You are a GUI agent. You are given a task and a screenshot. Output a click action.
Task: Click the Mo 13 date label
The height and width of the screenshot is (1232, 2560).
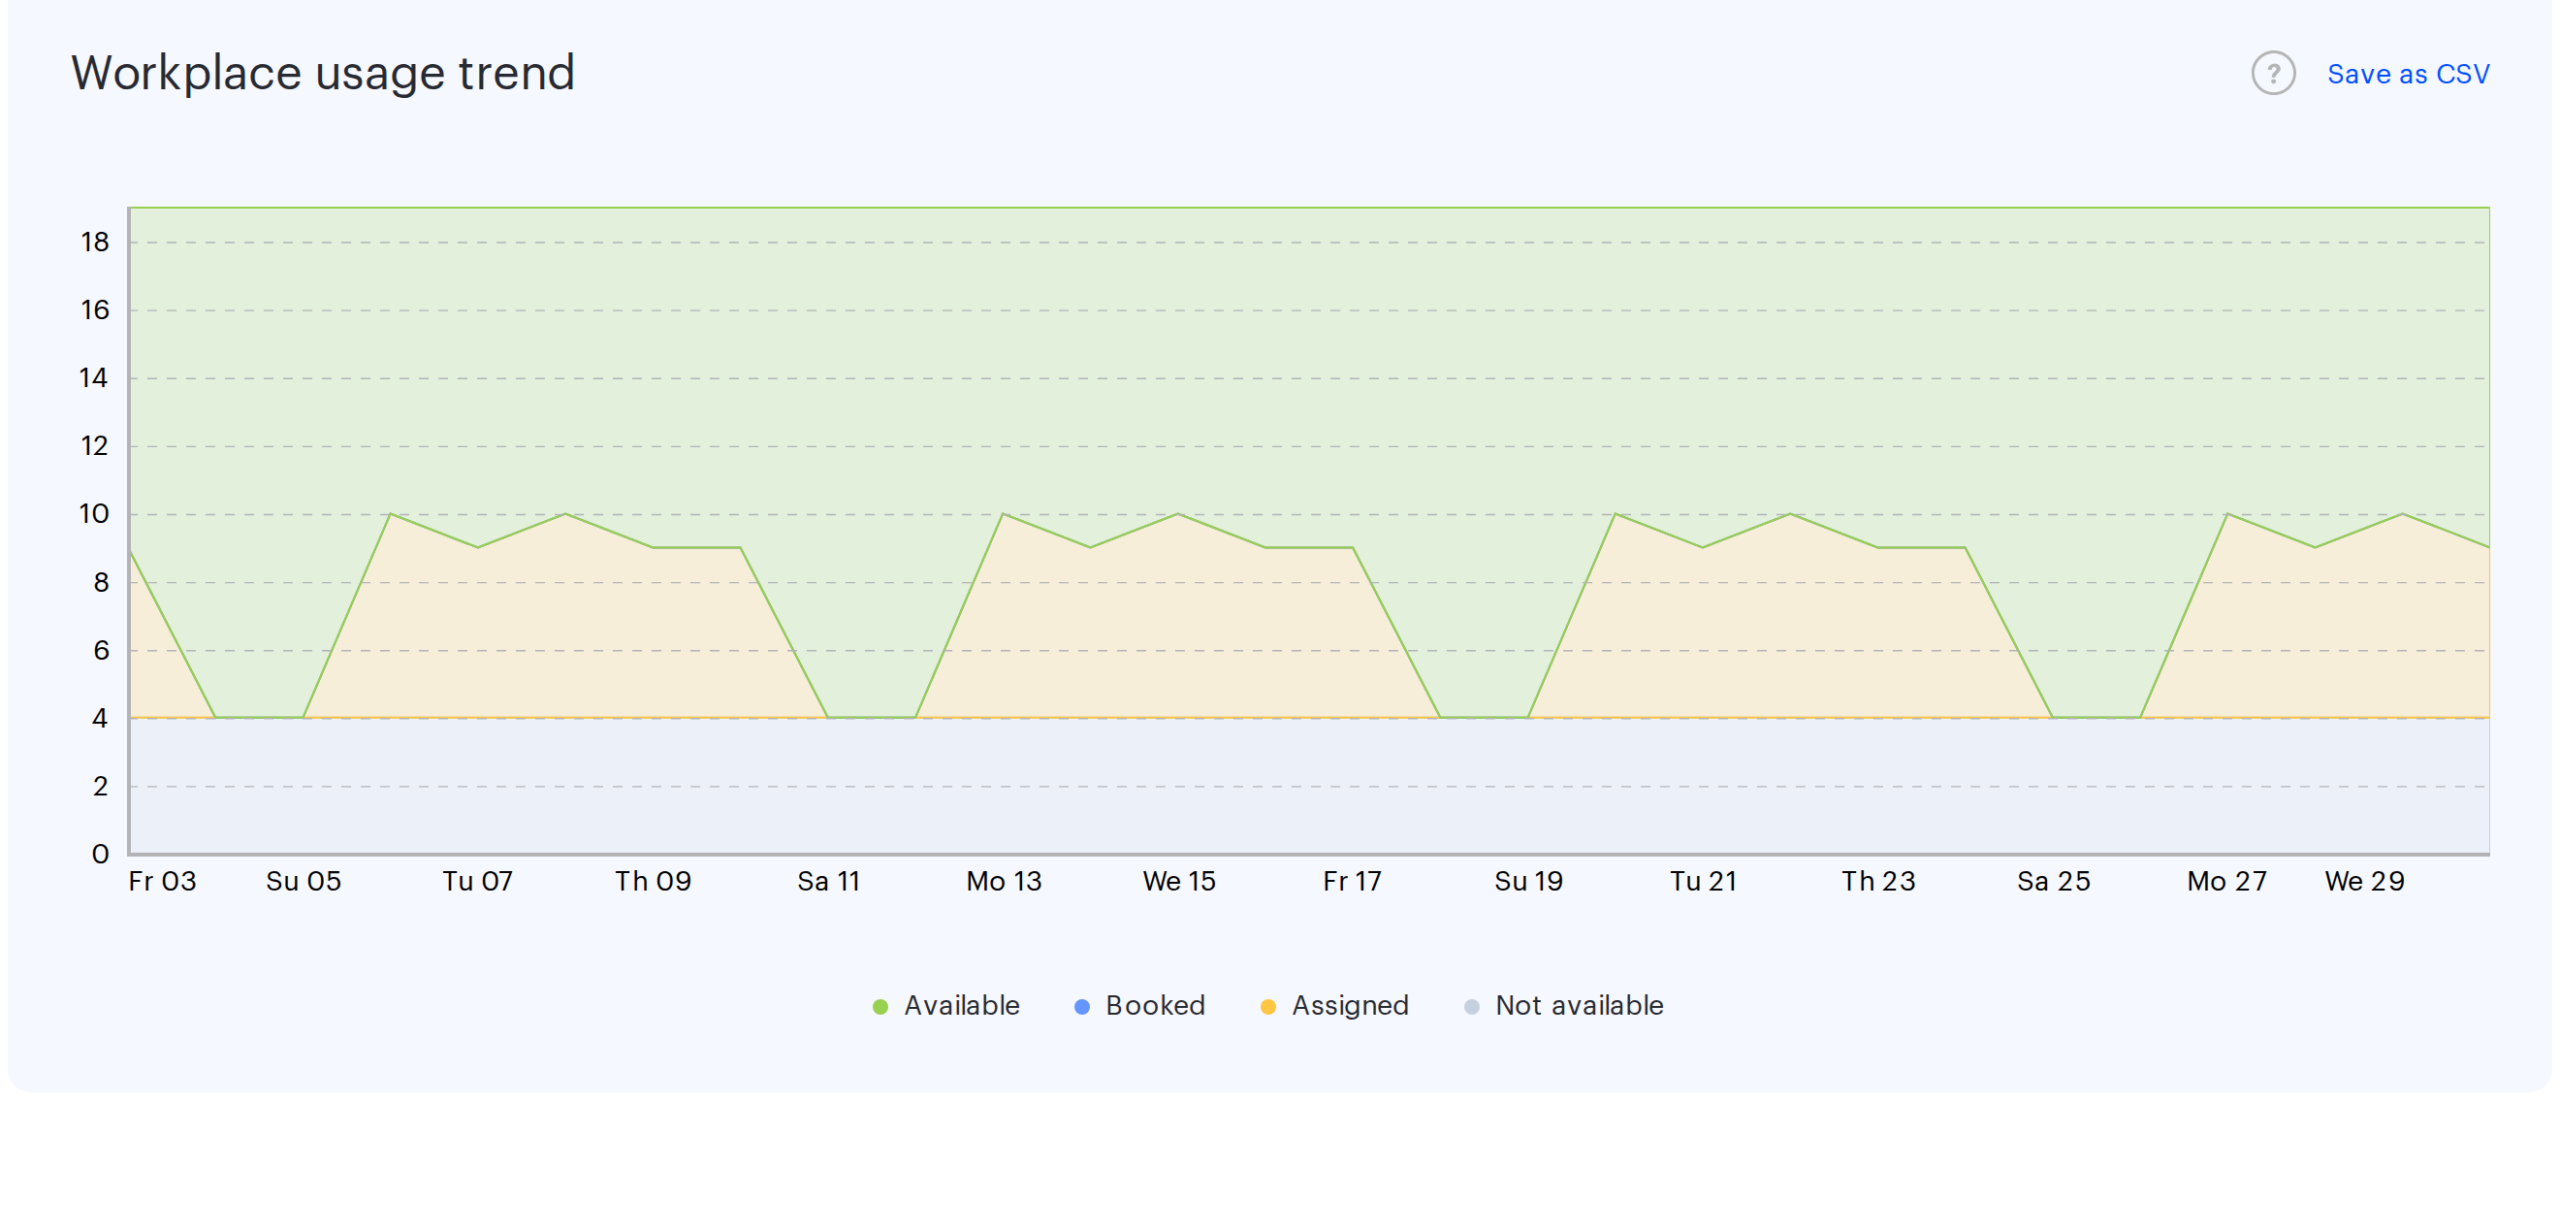1003,881
